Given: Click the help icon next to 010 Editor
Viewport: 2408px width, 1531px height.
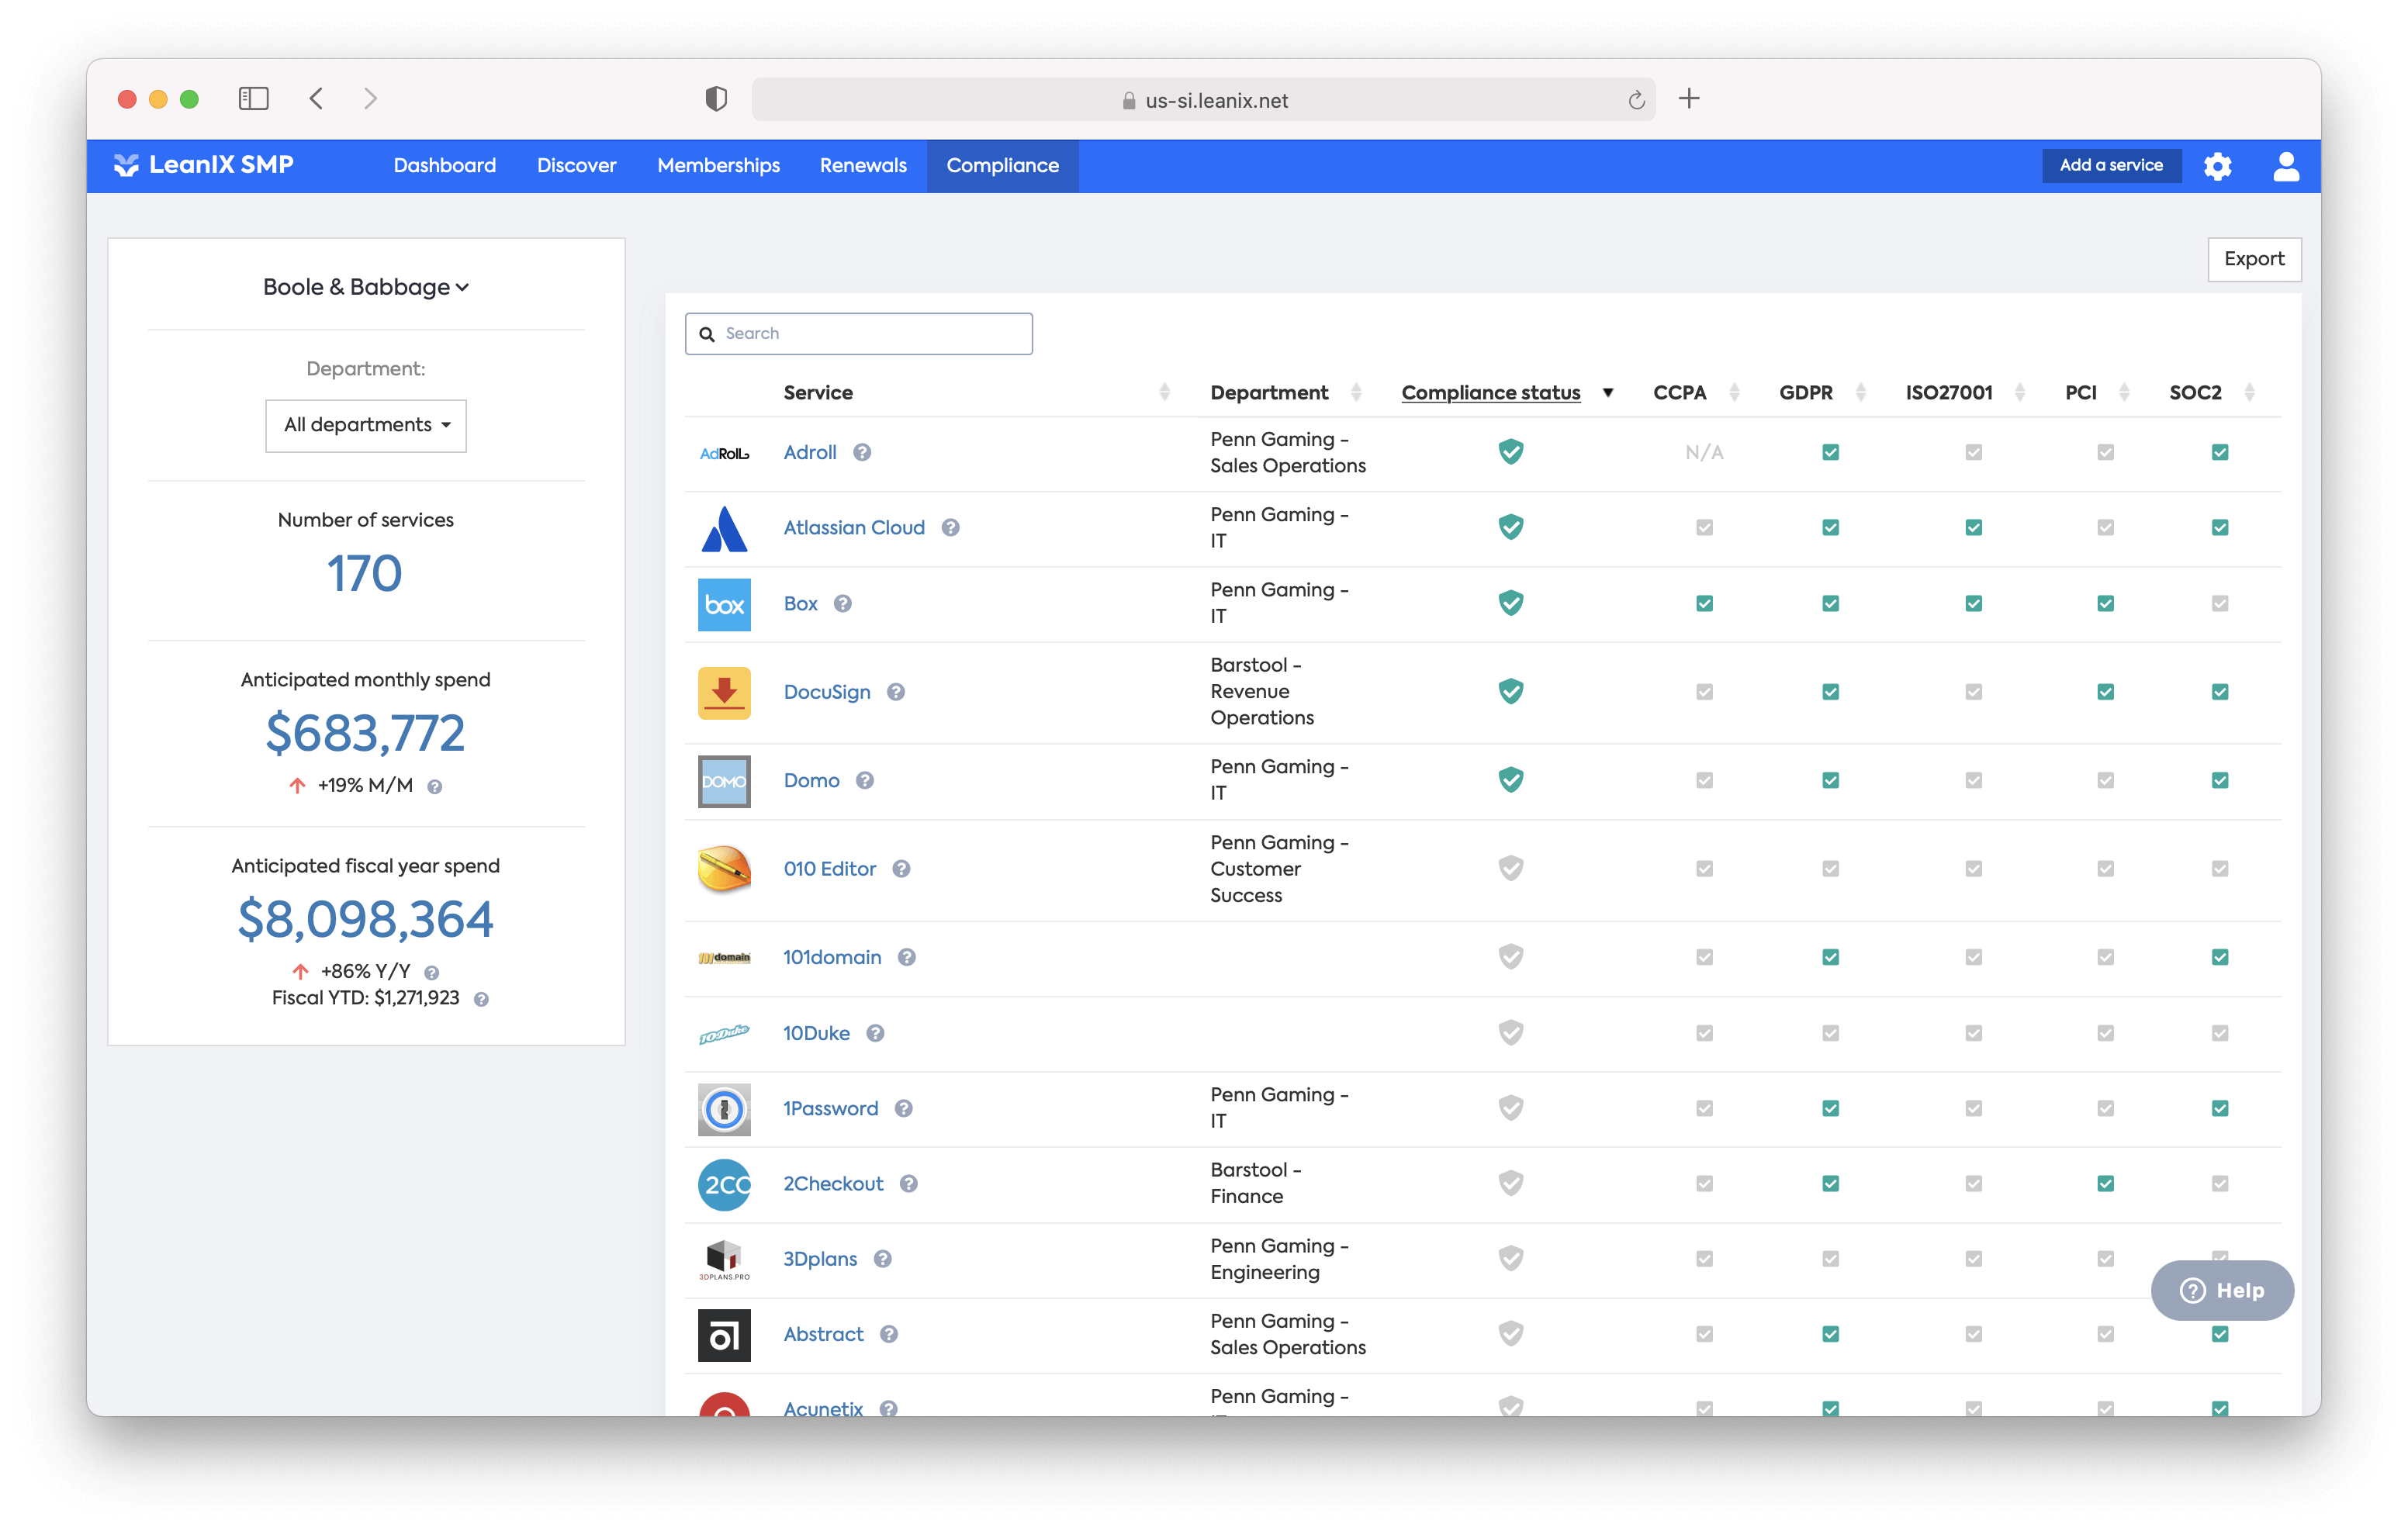Looking at the screenshot, I should click(x=901, y=868).
